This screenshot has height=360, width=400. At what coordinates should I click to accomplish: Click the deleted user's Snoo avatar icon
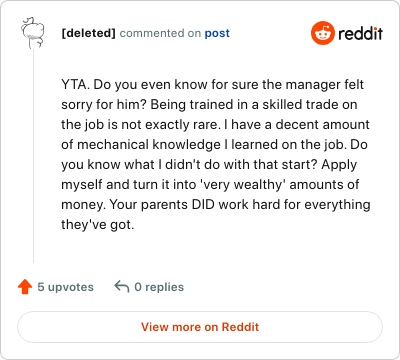coord(33,33)
